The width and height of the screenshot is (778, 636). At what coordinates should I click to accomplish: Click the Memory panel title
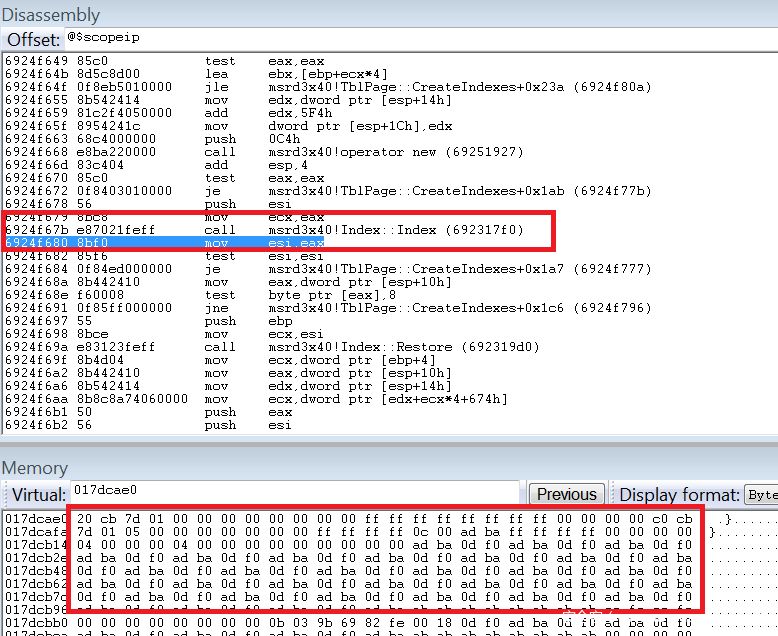tap(35, 468)
